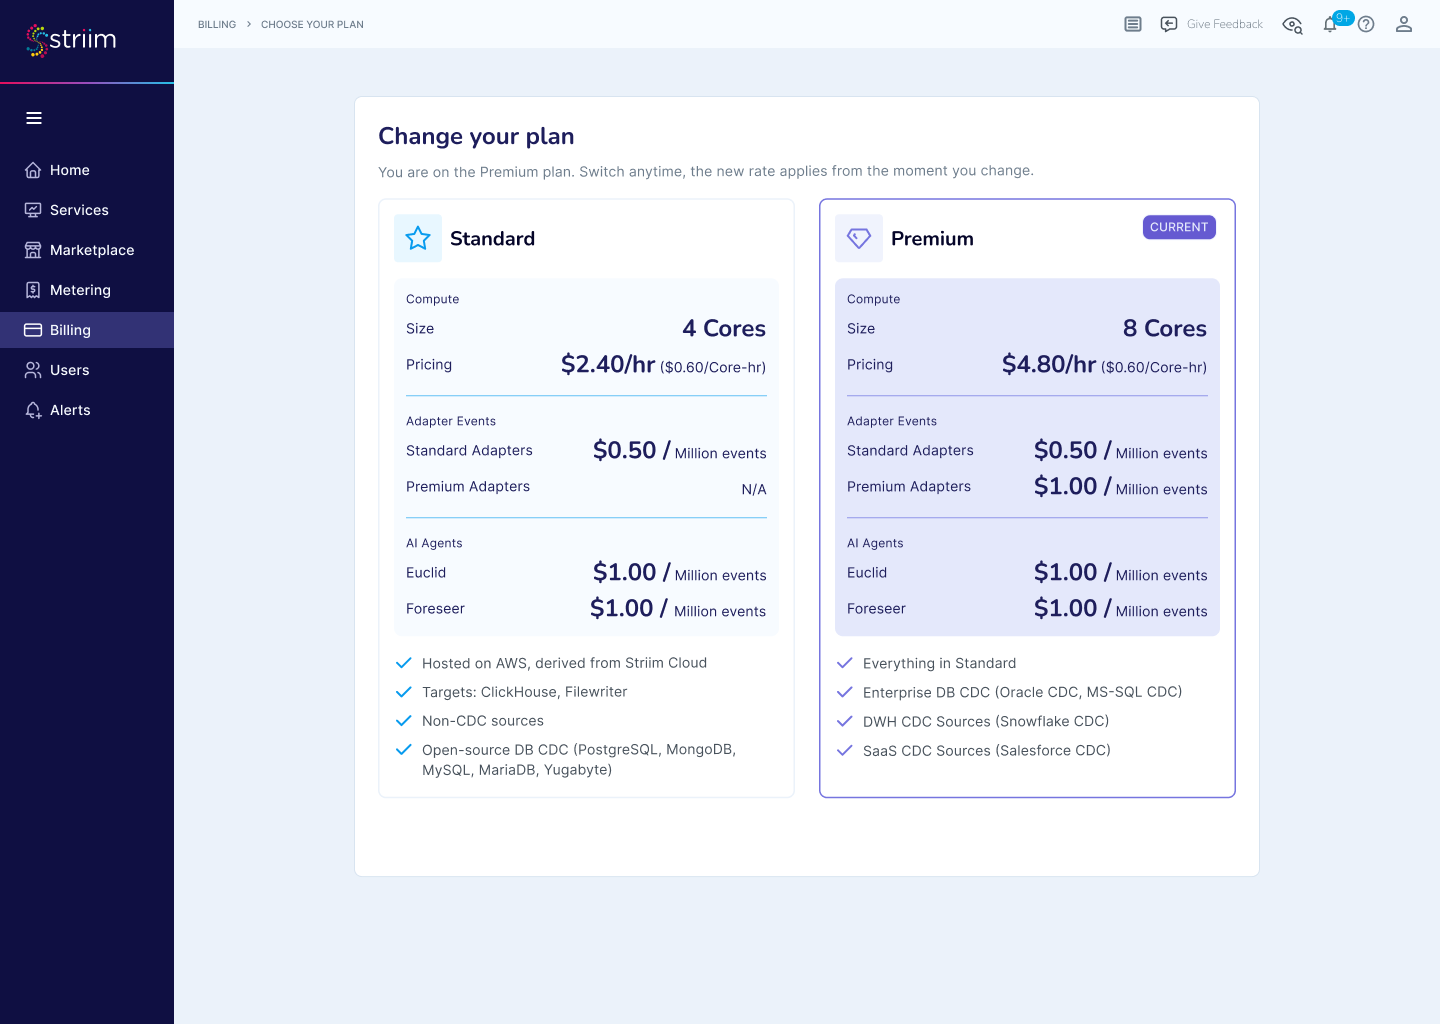1440x1024 pixels.
Task: Click 'Everything in Standard' feature text
Action: (939, 663)
